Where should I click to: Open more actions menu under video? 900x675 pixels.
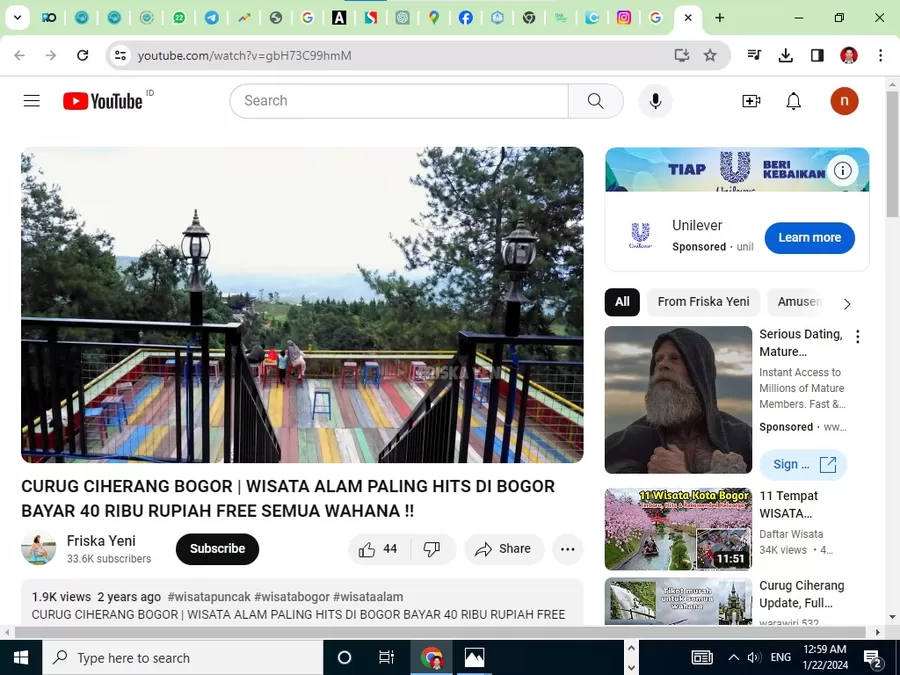click(x=567, y=549)
